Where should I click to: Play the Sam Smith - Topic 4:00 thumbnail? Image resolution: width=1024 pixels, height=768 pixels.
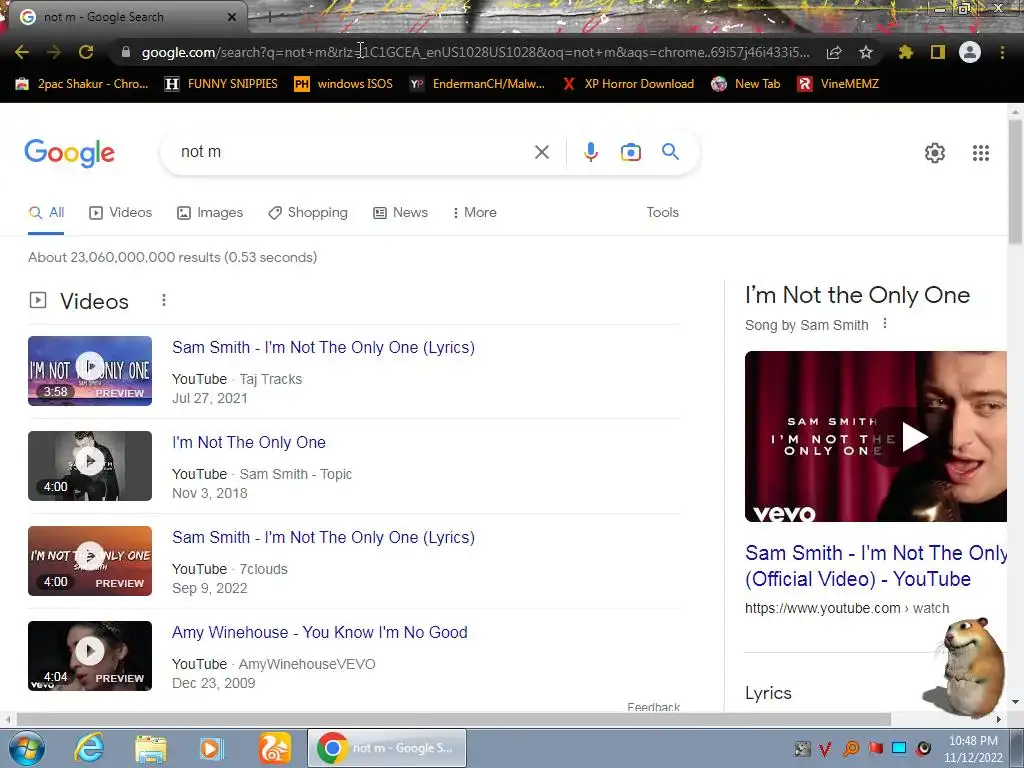click(x=90, y=466)
